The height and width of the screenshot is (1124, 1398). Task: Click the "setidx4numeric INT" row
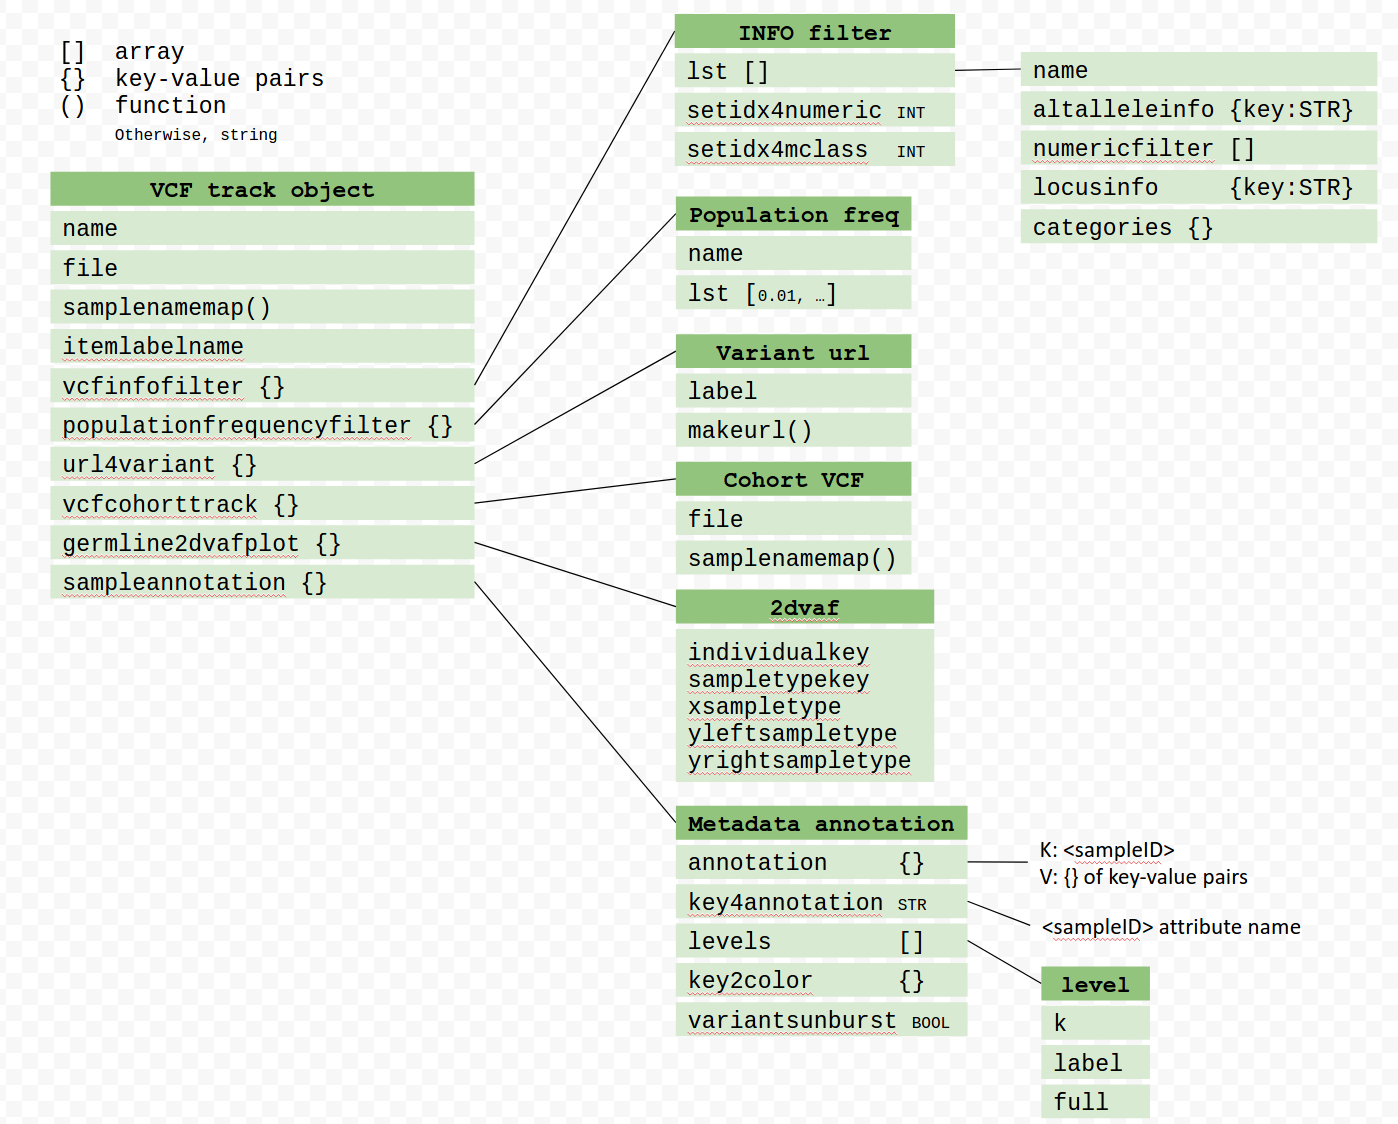(x=814, y=111)
